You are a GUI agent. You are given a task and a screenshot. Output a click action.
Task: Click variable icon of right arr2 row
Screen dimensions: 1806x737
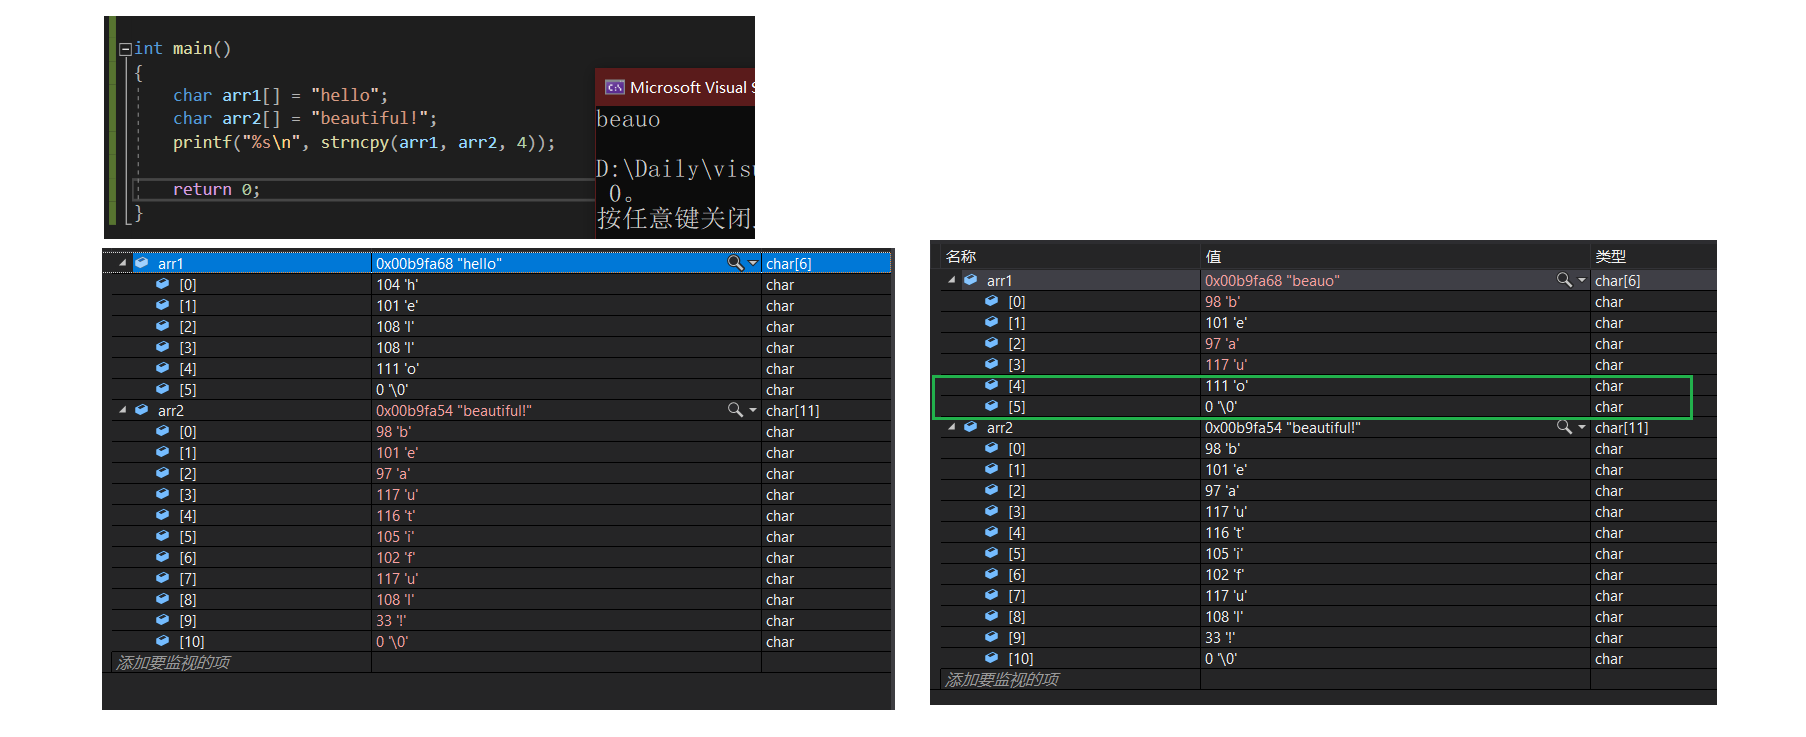pyautogui.click(x=970, y=427)
